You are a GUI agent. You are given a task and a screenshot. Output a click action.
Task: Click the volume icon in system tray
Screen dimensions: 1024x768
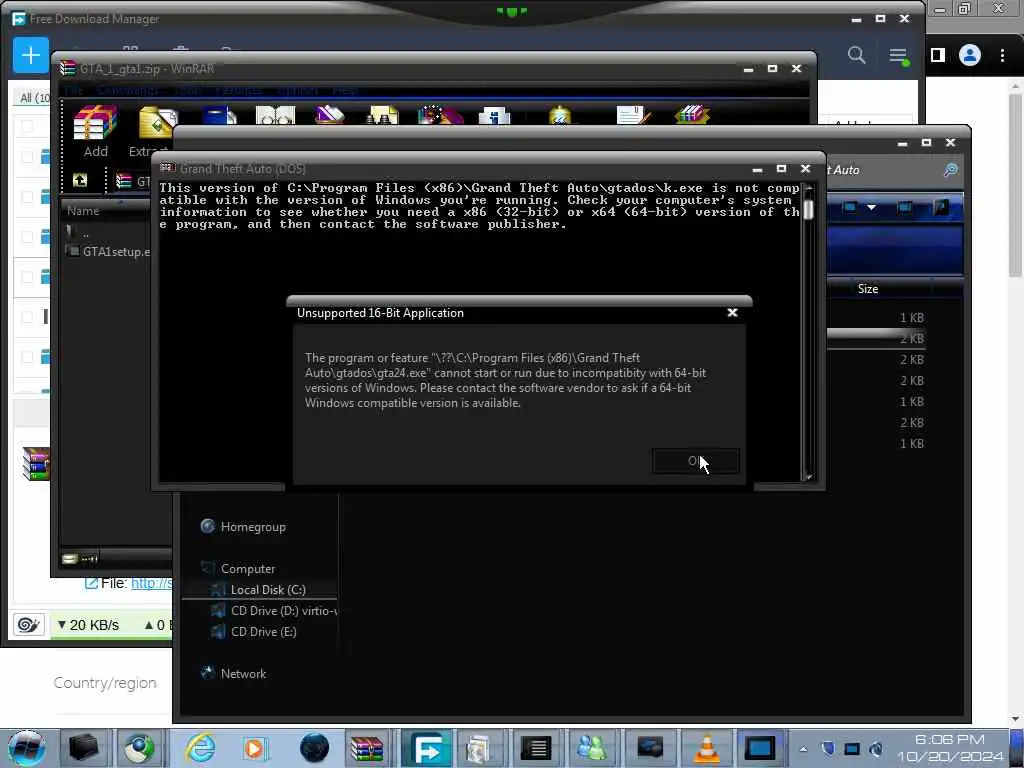pyautogui.click(x=876, y=749)
